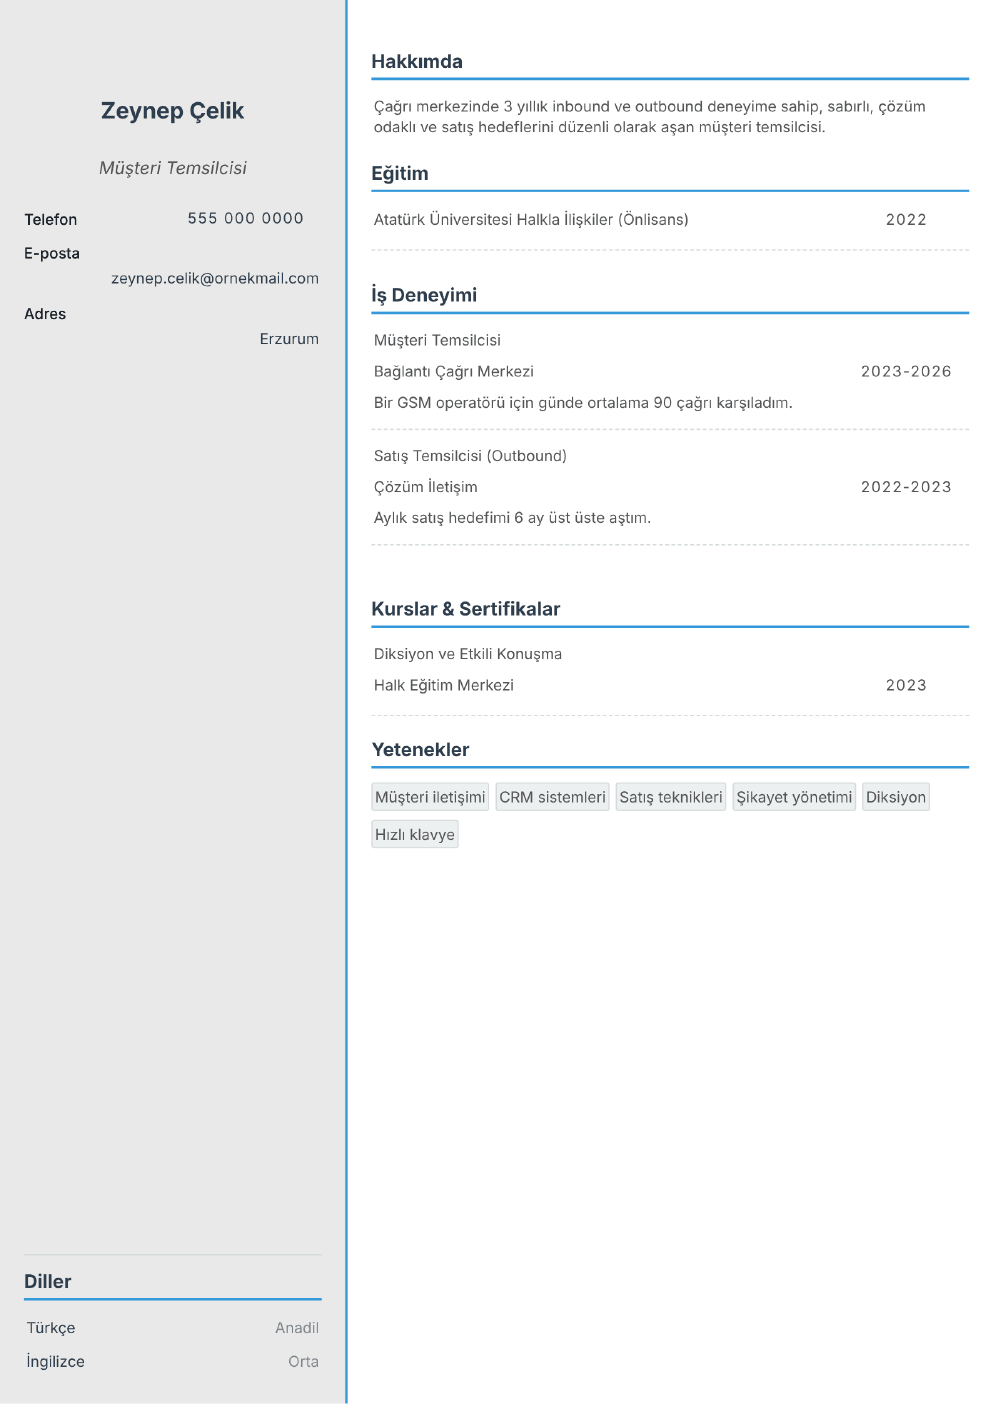Select the summary paragraph starting "Çağrı merkezinde 3 yıllık"

(650, 117)
